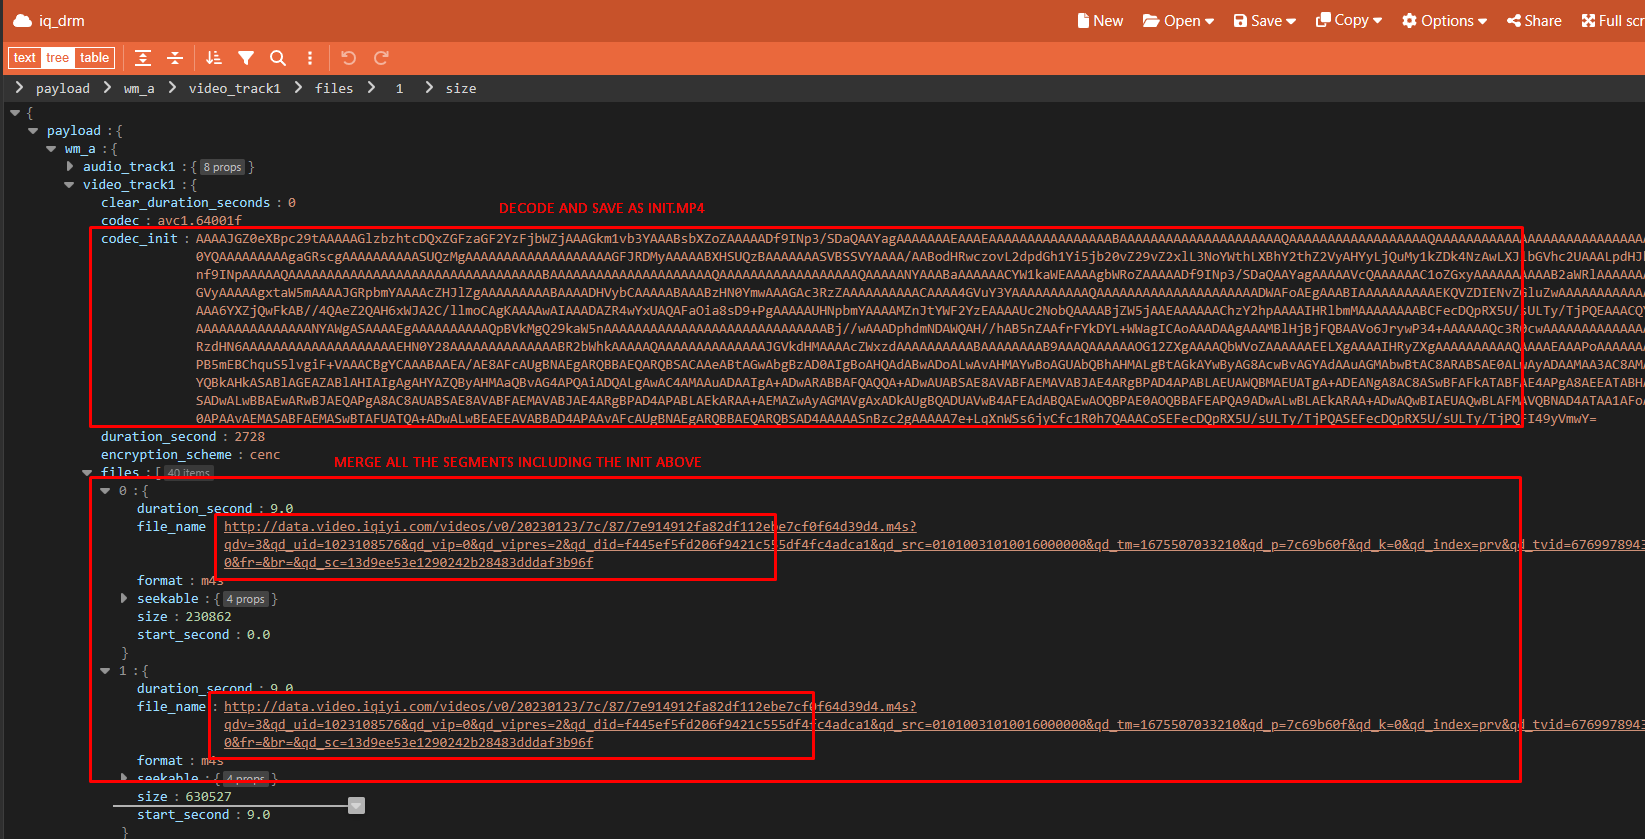Click the Share button
Screen dimensions: 1645x839
(x=1534, y=20)
